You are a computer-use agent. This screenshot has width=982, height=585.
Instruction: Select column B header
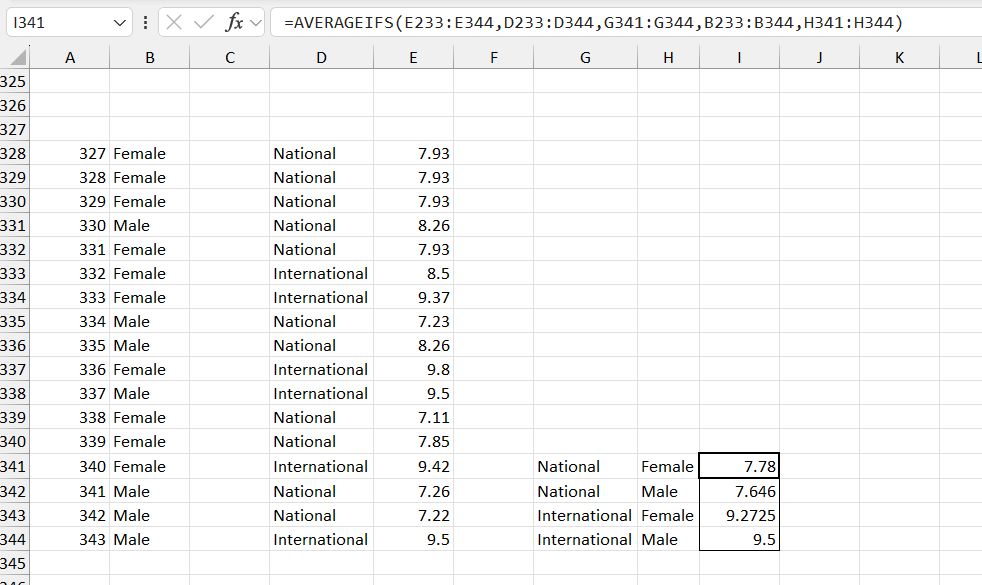pos(150,58)
